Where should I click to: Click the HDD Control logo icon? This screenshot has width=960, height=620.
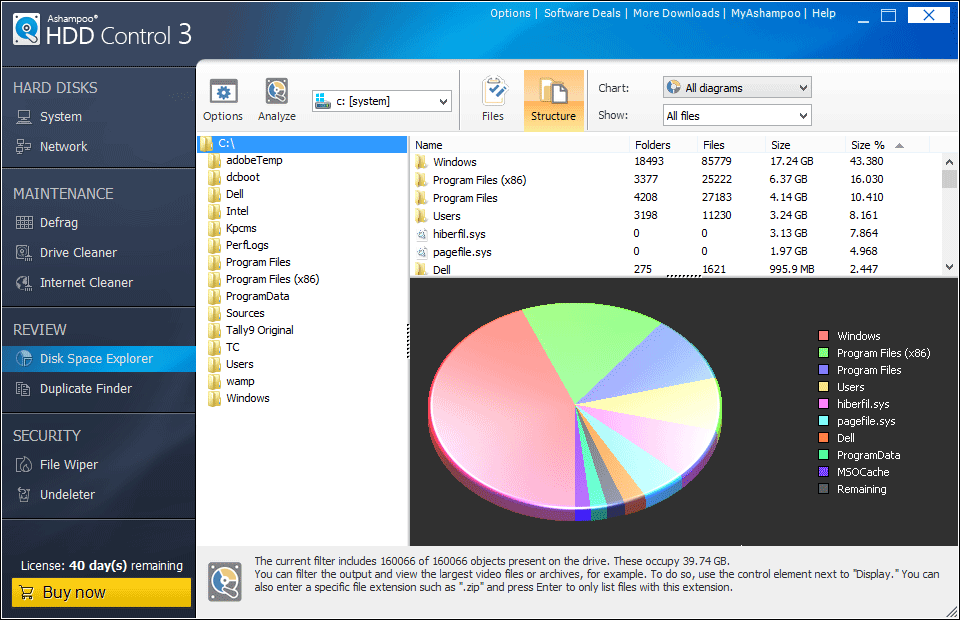coord(26,29)
